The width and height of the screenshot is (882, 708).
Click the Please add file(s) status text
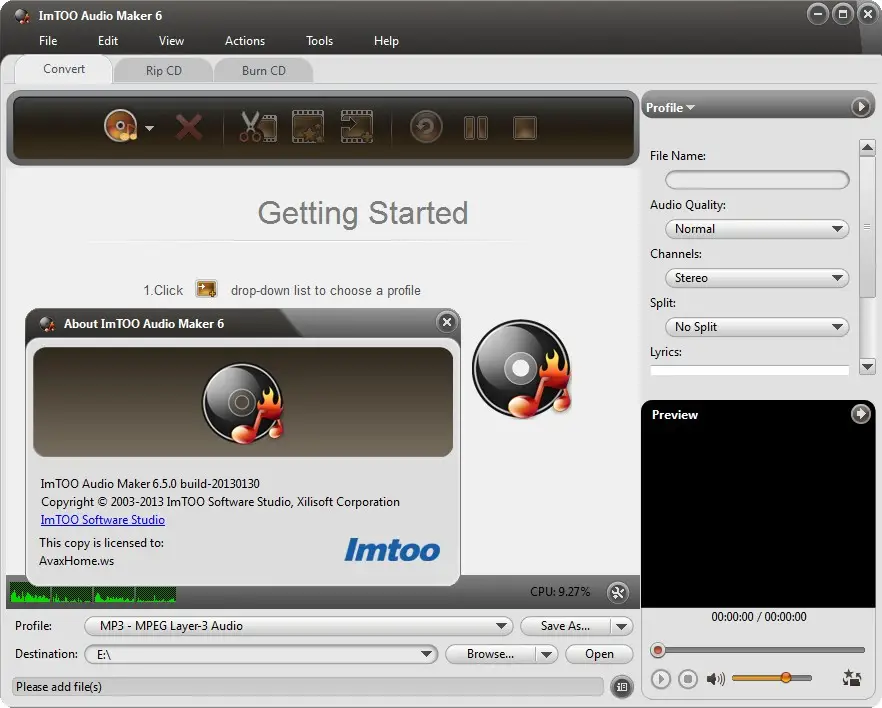point(58,687)
